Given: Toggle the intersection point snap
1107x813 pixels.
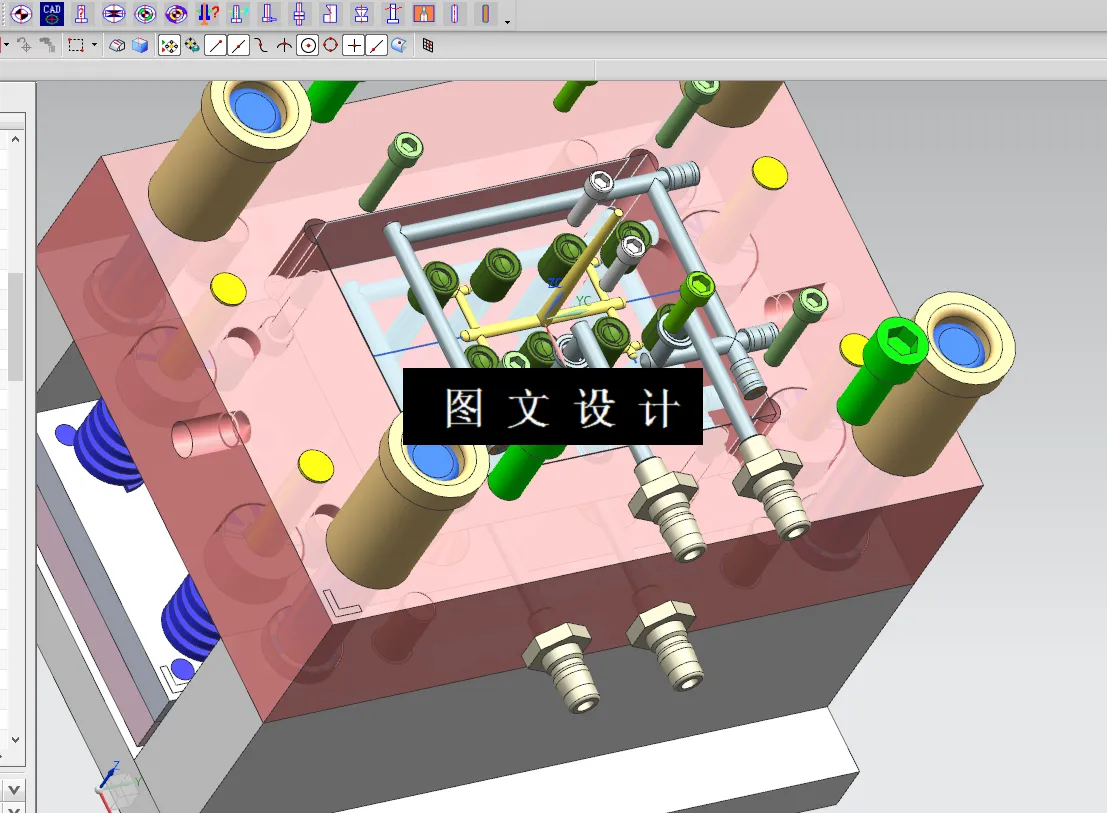Looking at the screenshot, I should pyautogui.click(x=284, y=45).
